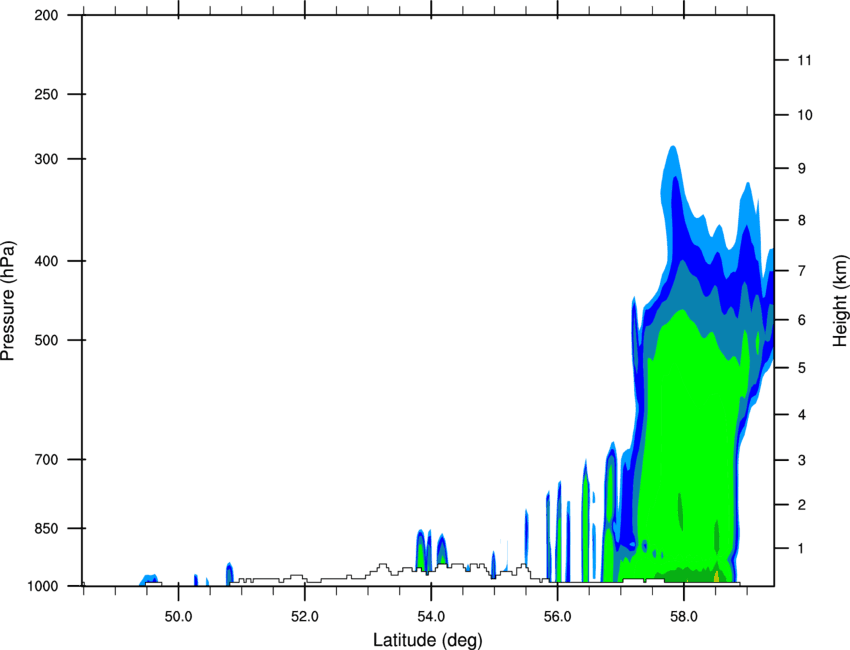Select the 200 pressure tick label
The height and width of the screenshot is (650, 850).
pos(46,15)
